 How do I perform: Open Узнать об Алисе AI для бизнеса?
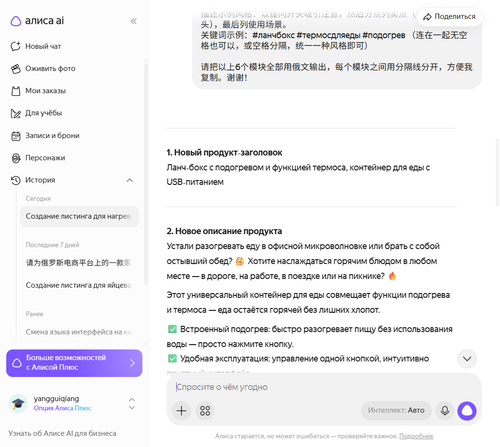click(62, 433)
